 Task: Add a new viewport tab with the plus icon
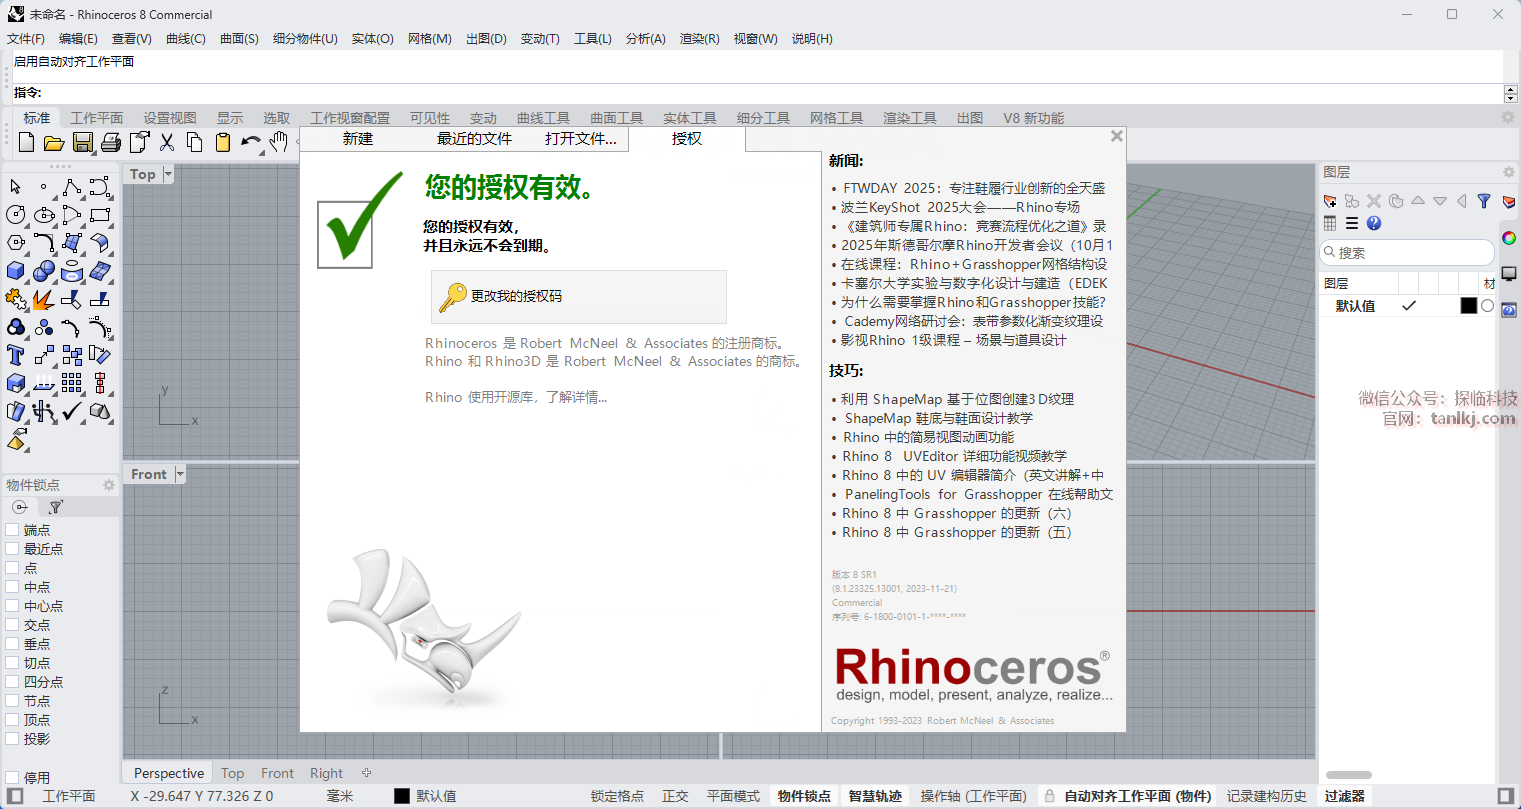(x=367, y=773)
